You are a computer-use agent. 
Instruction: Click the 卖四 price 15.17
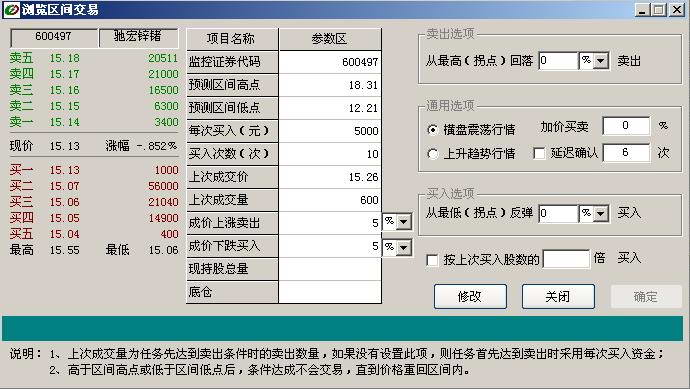click(x=65, y=74)
